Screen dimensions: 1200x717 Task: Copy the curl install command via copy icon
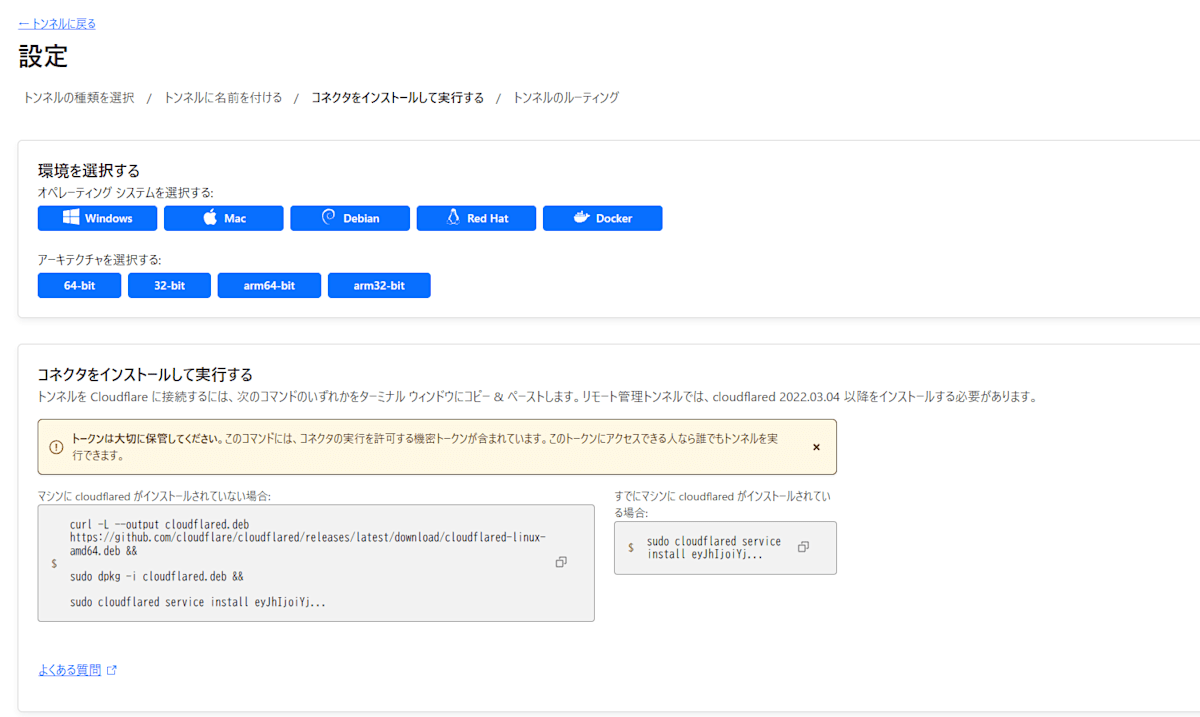[561, 563]
